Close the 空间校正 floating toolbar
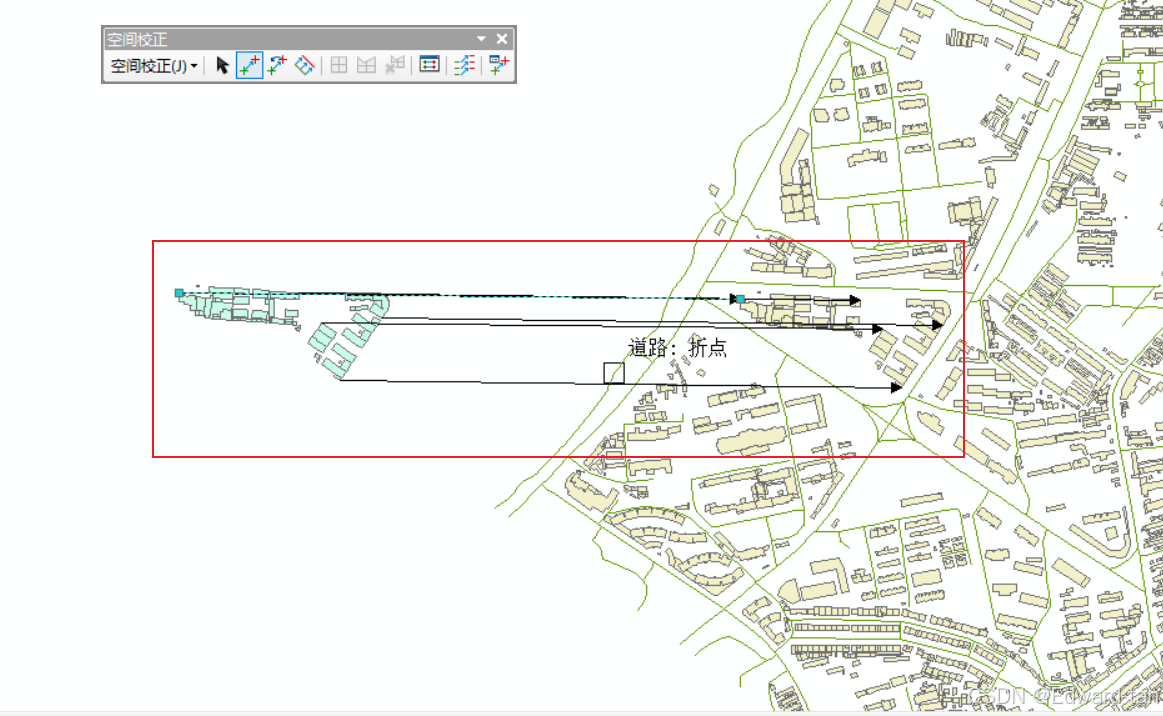The image size is (1163, 716). tap(502, 39)
